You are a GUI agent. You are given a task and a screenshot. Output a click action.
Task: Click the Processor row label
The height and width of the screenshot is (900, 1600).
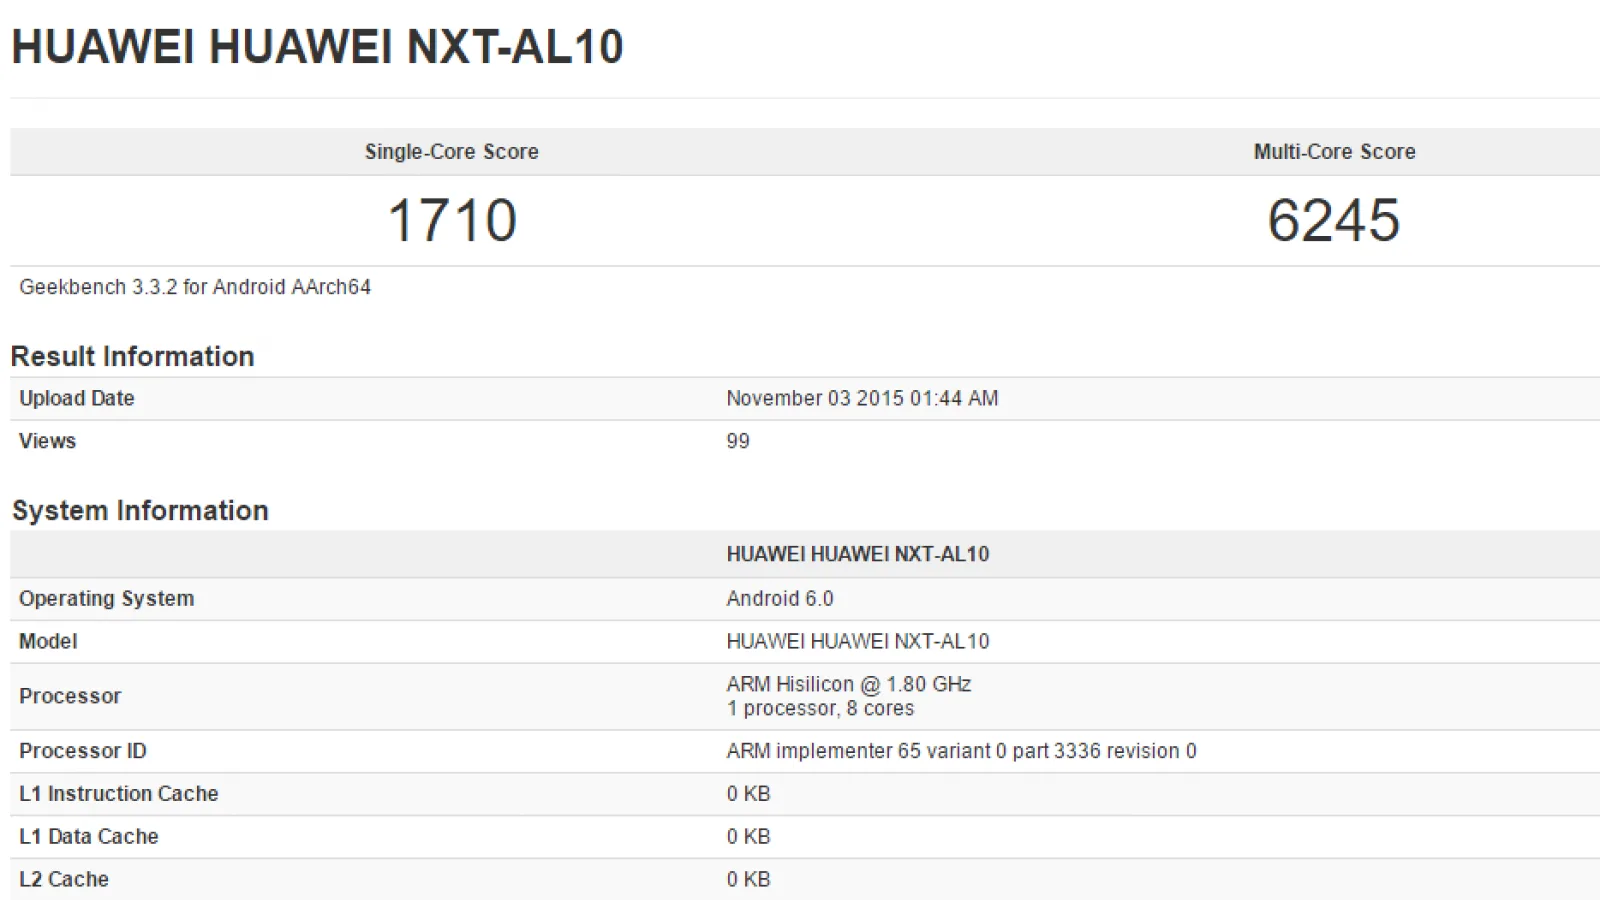(70, 696)
